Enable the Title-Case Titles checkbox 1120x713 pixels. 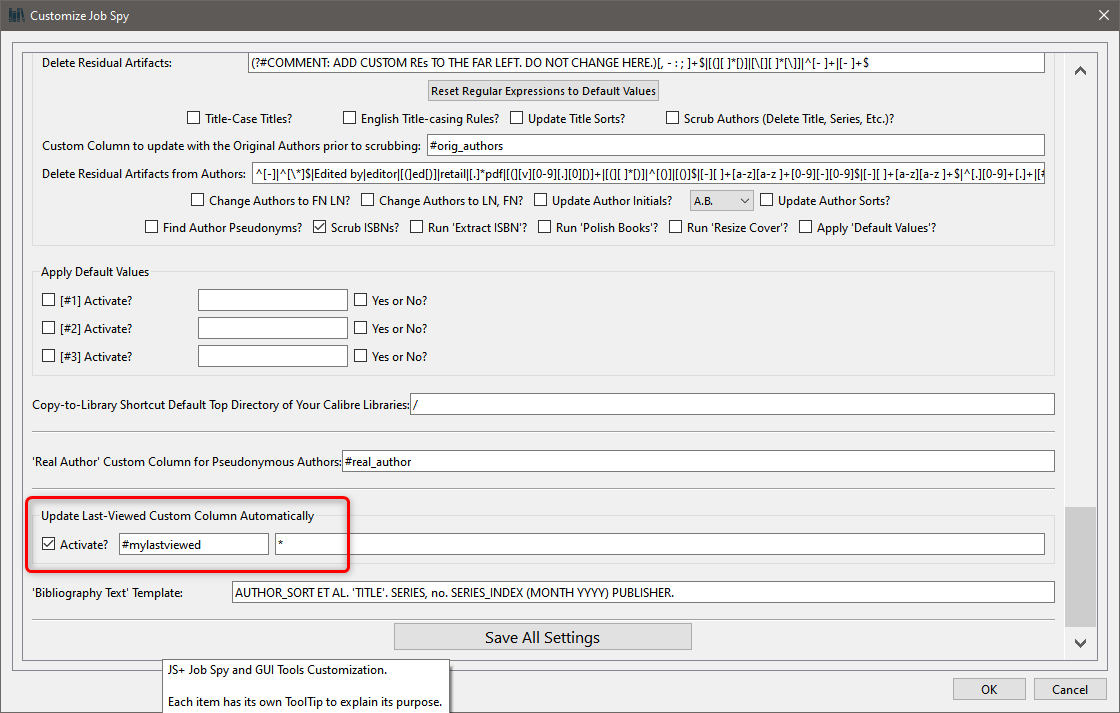(x=194, y=118)
